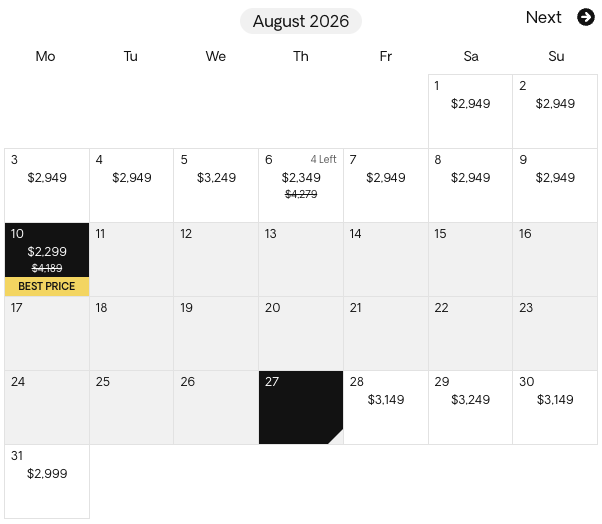The height and width of the screenshot is (524, 602).
Task: Click the unavailable August 13 cell
Action: tap(301, 259)
